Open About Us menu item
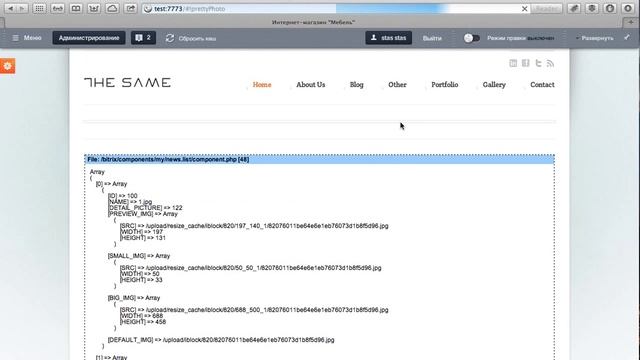This screenshot has height=360, width=640. click(311, 84)
